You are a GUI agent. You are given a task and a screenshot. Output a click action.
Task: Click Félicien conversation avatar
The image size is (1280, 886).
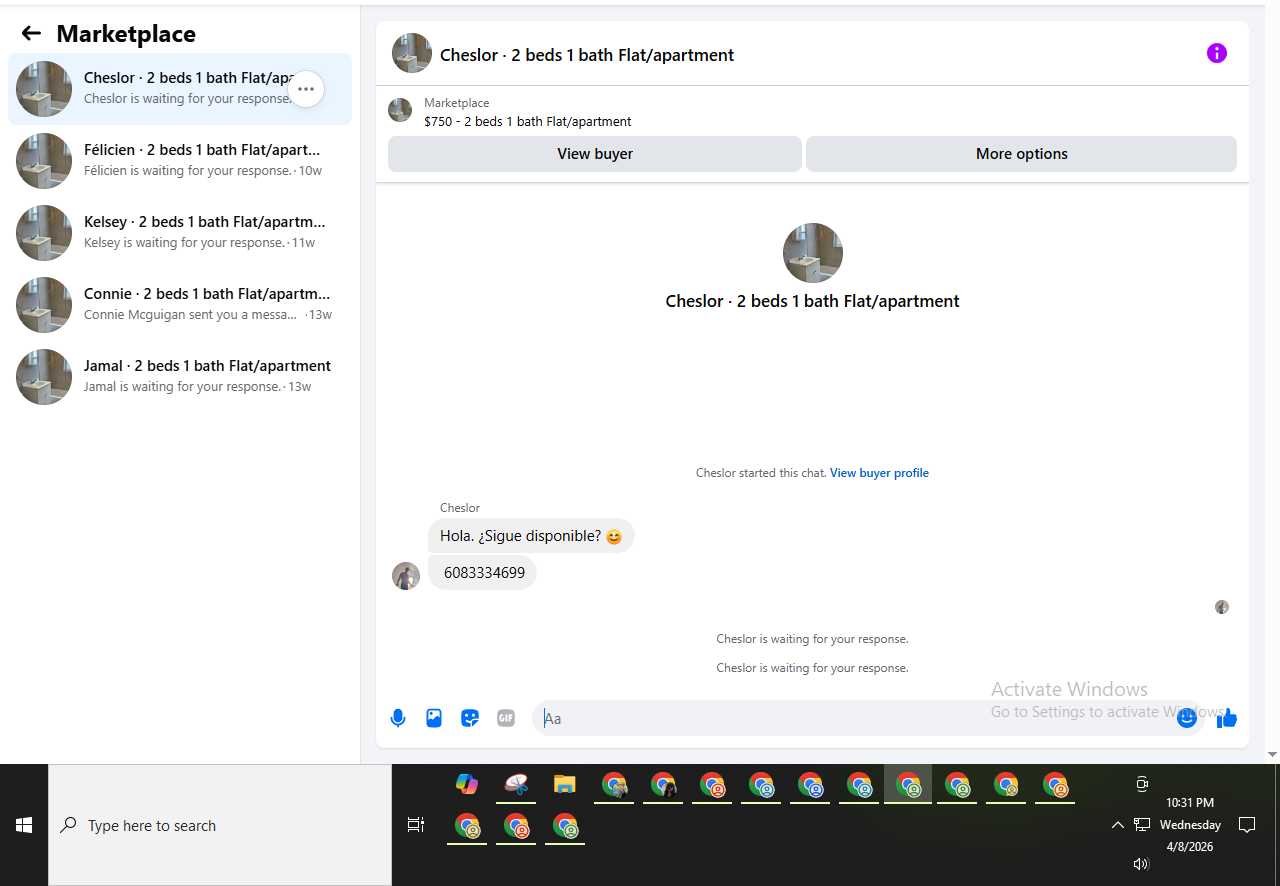pos(44,161)
